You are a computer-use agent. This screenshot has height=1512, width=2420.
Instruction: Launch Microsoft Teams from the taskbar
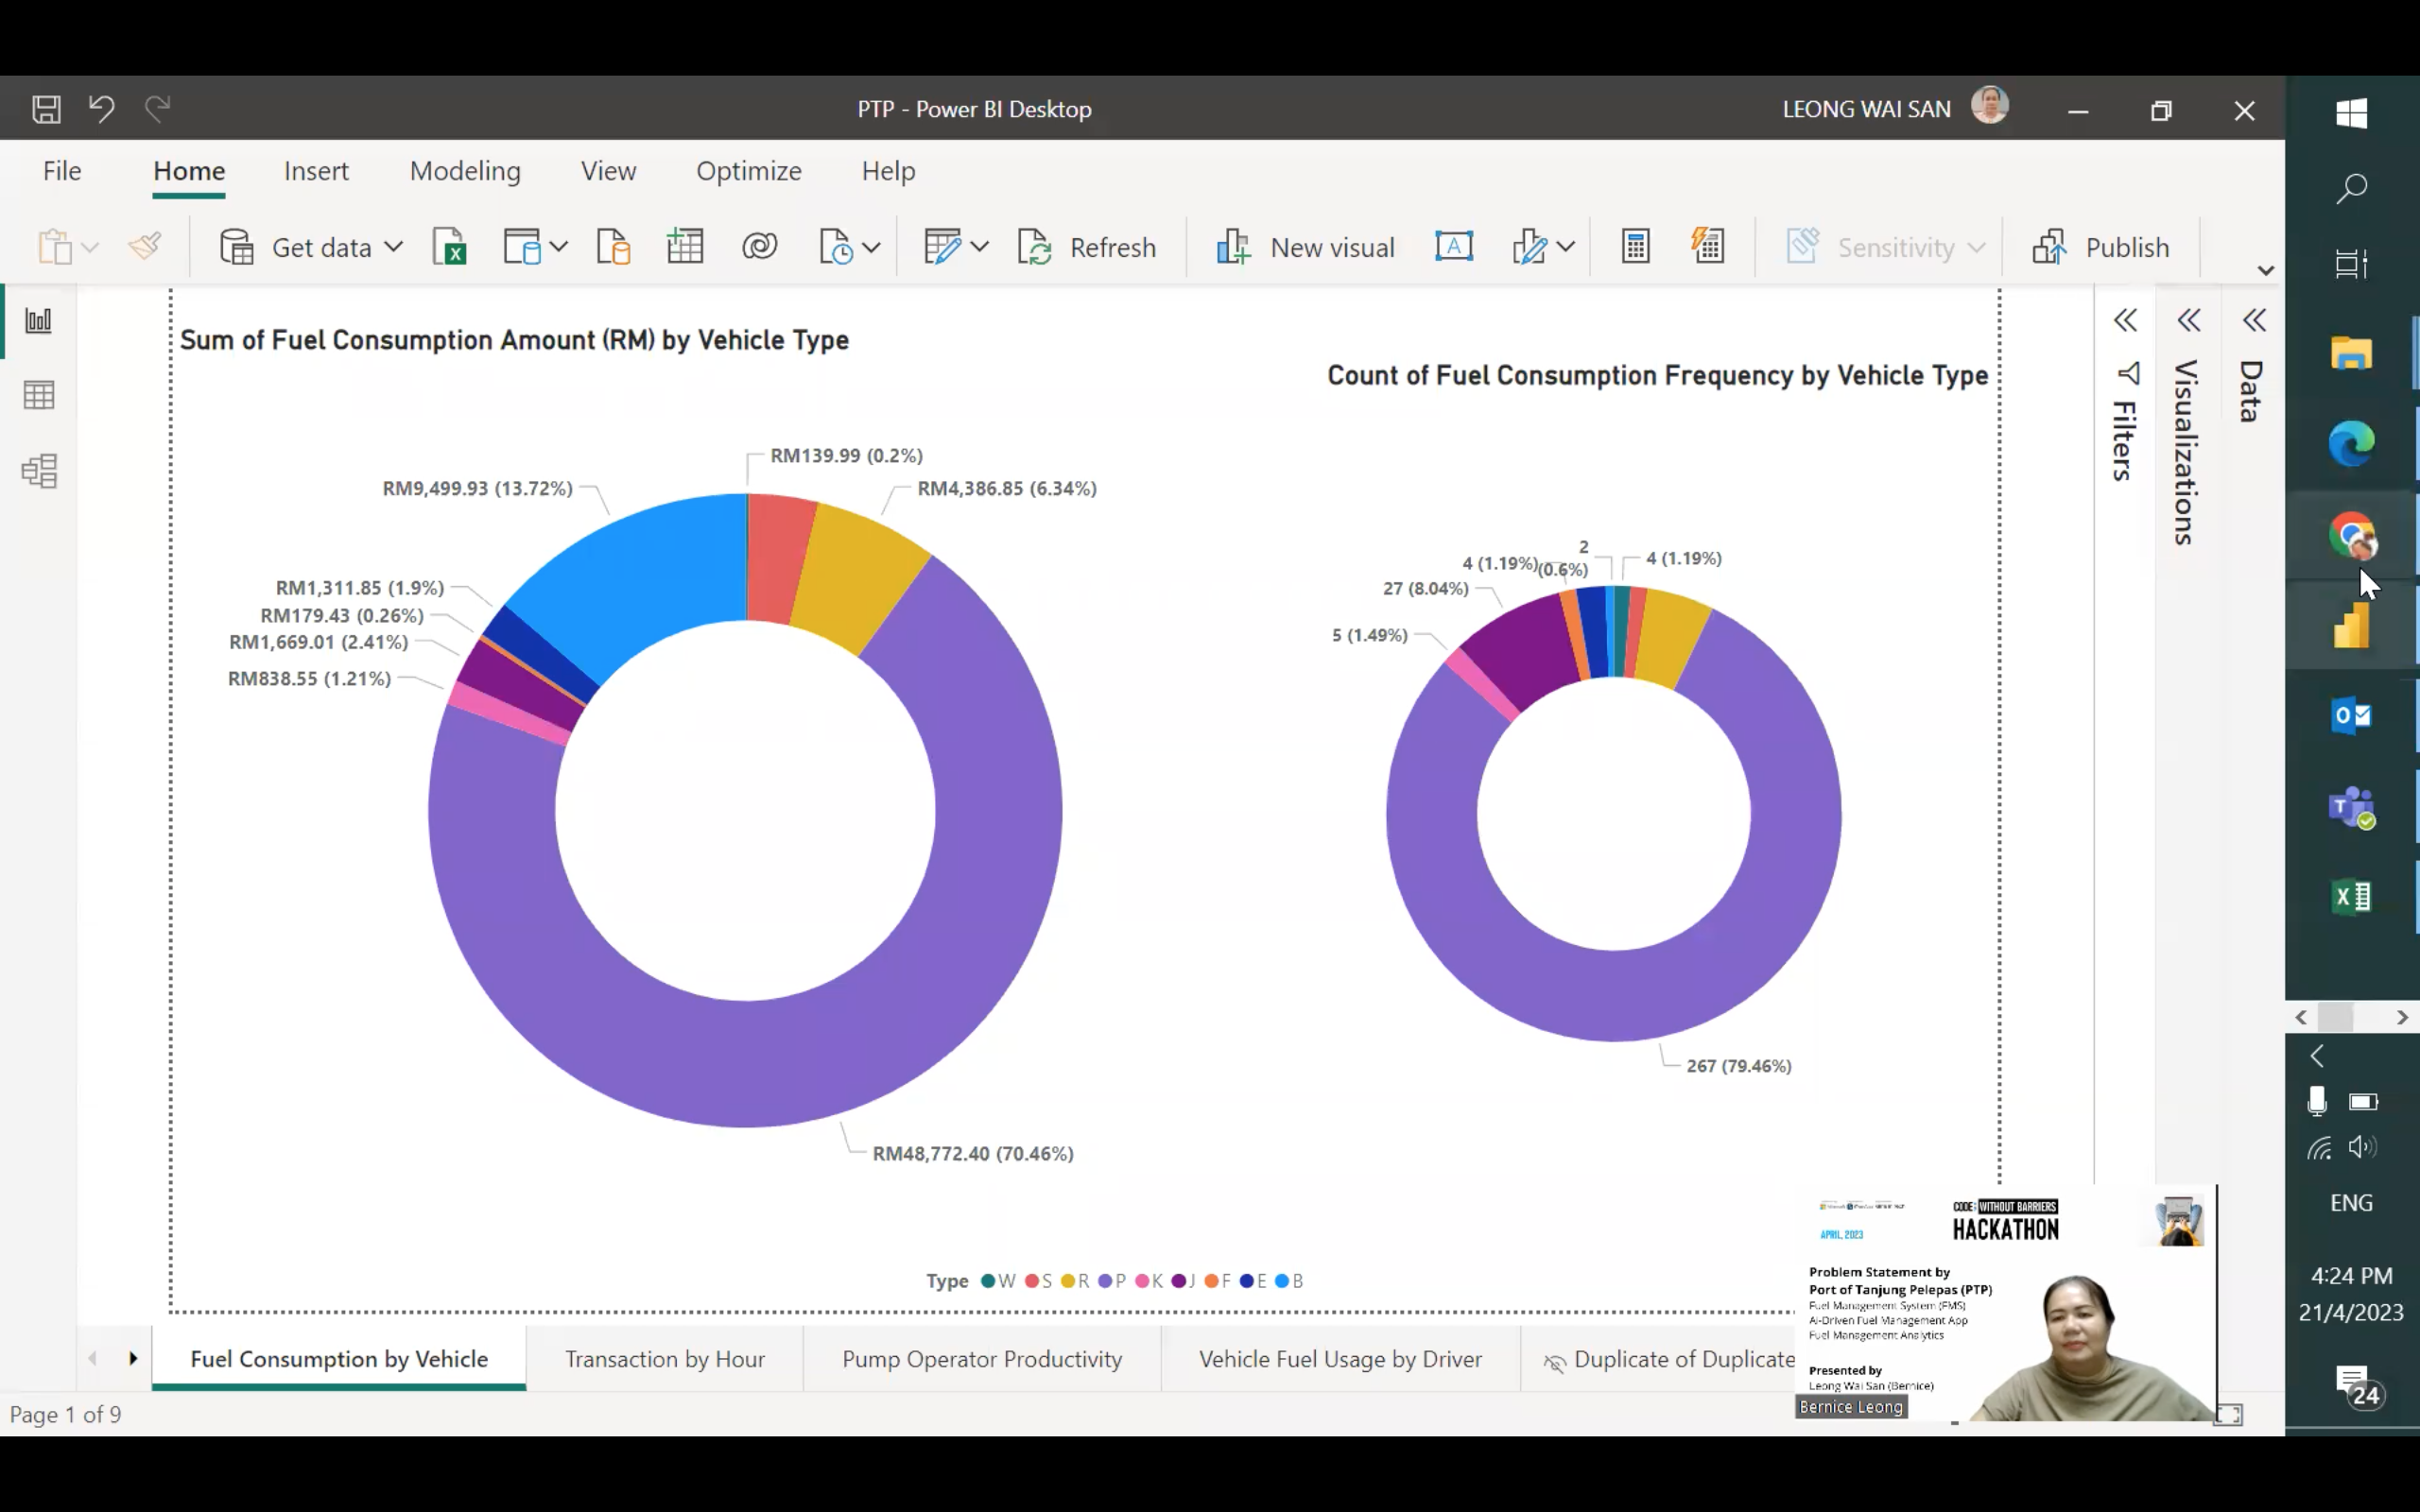point(2352,808)
